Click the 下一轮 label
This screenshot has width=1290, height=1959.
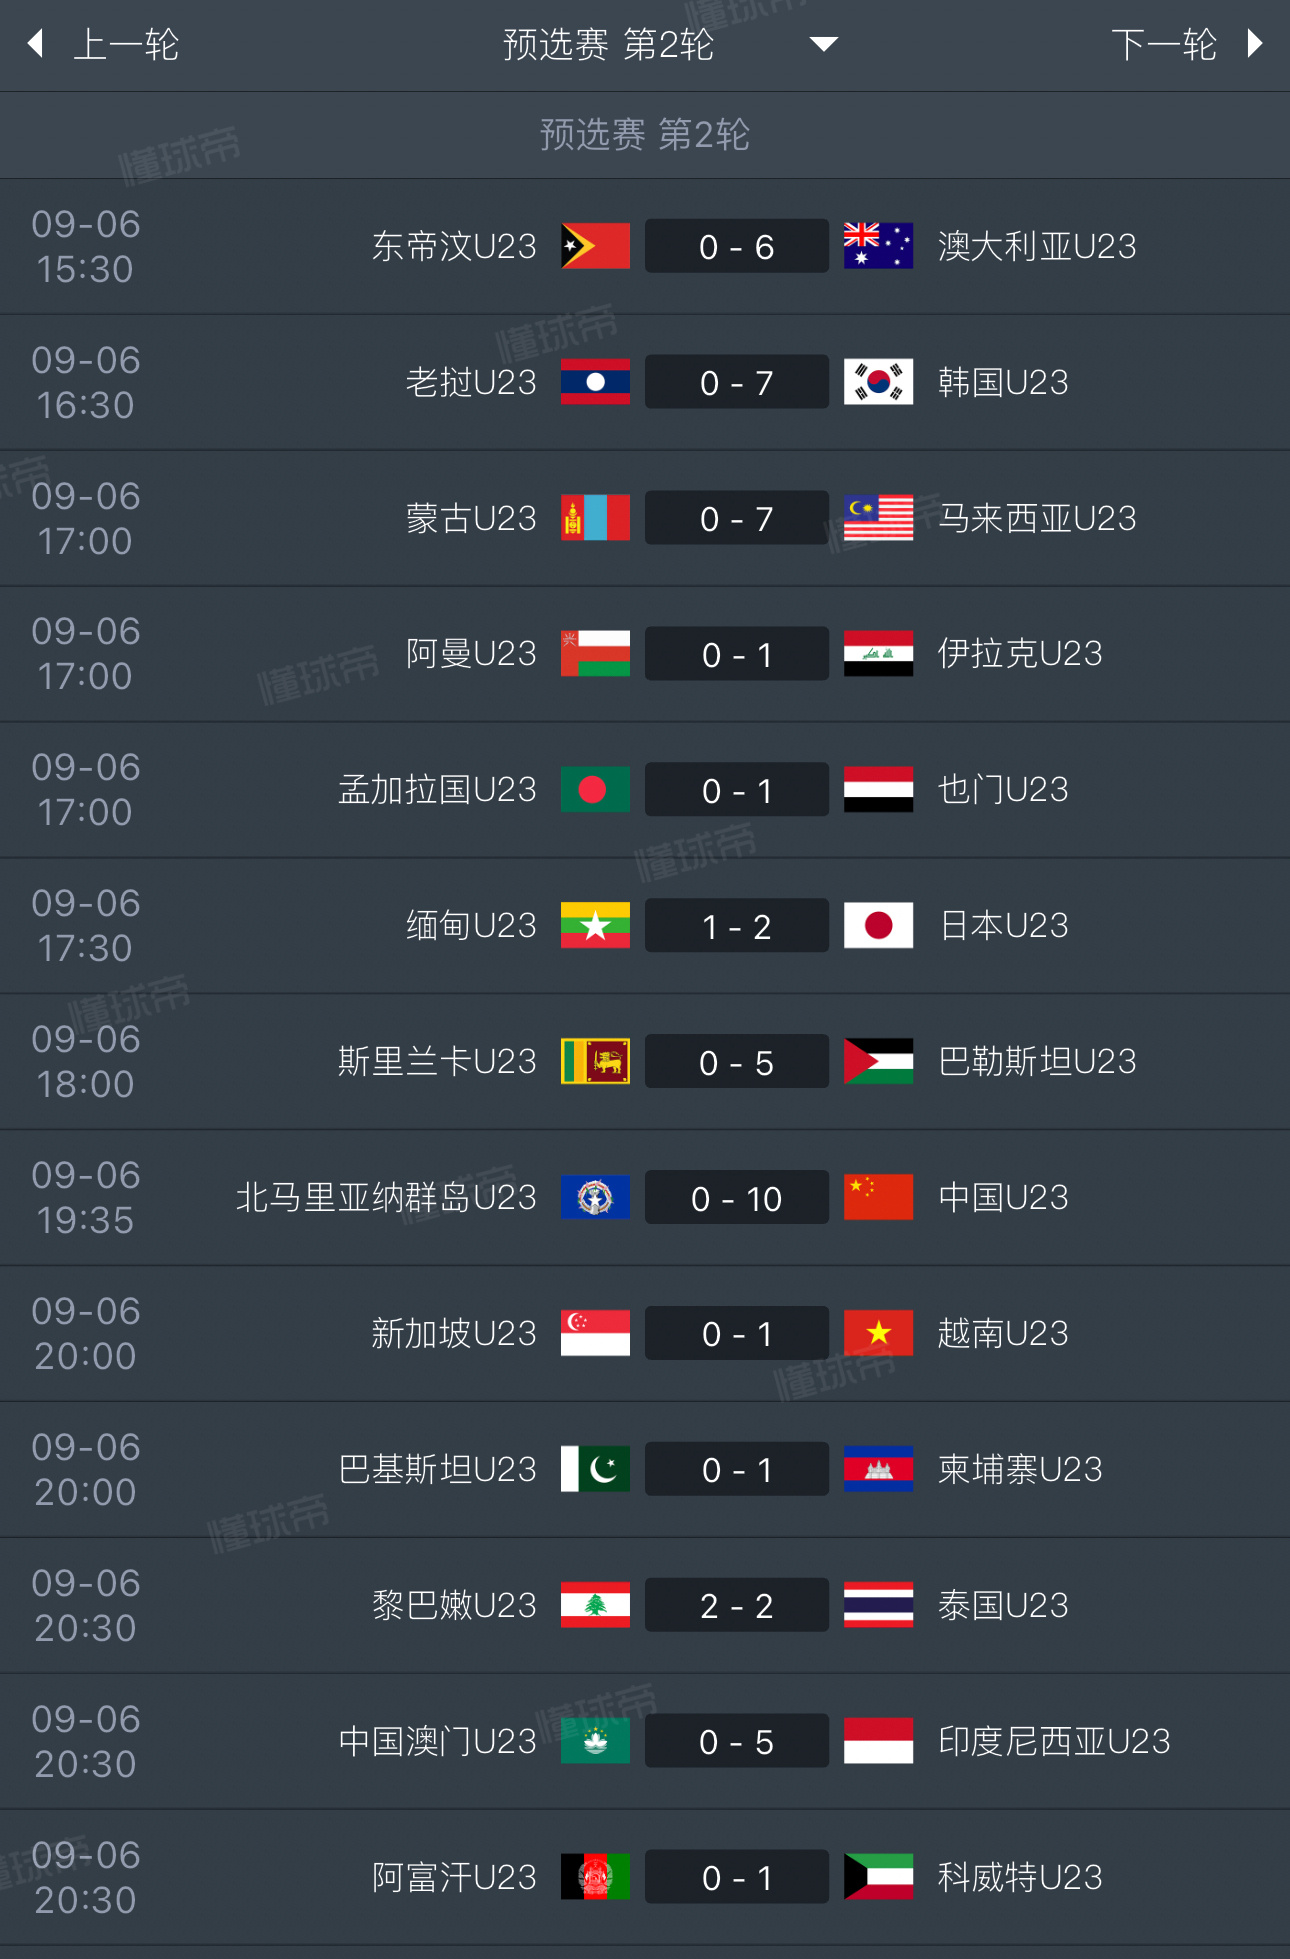(x=1164, y=44)
